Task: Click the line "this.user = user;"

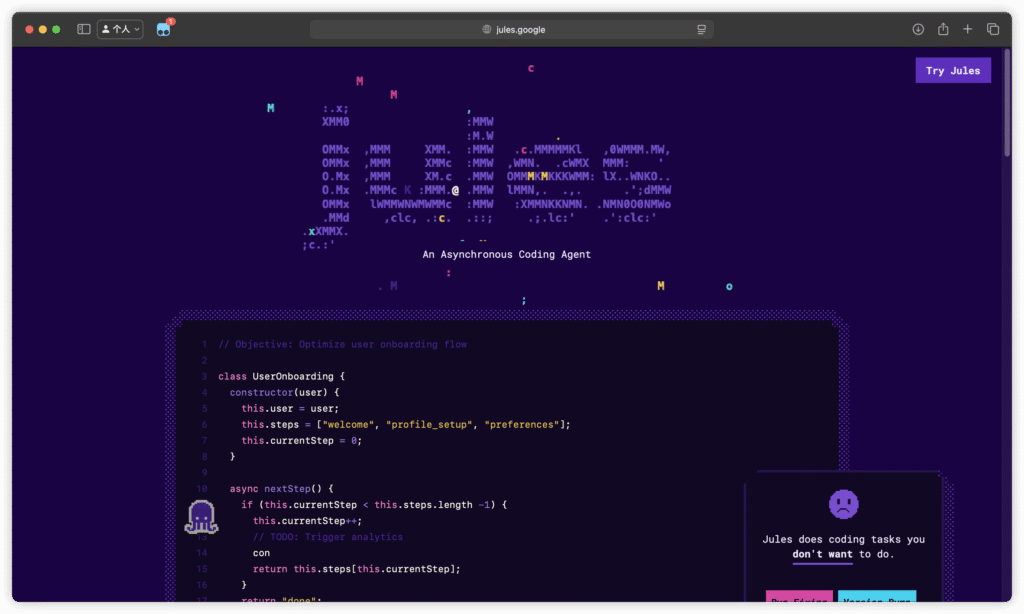Action: coord(290,408)
